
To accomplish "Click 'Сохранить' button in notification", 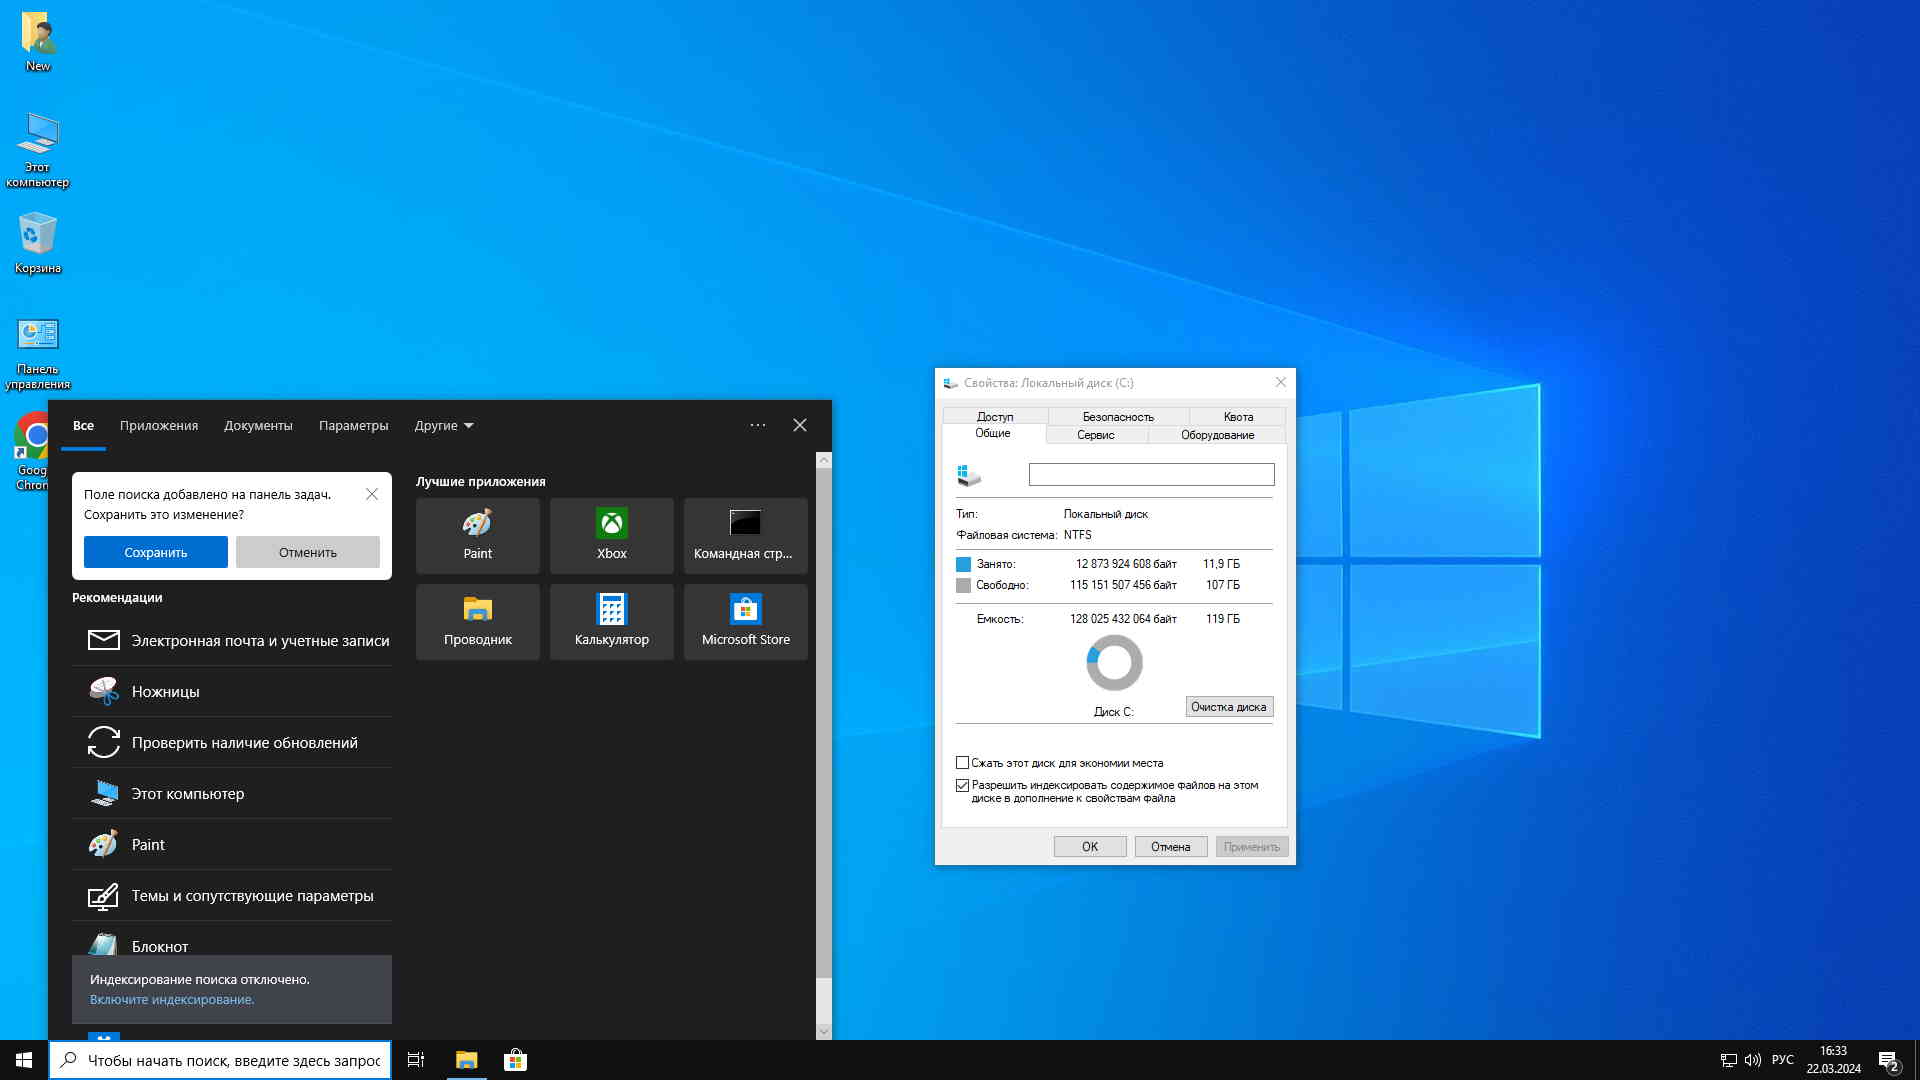I will coord(155,552).
